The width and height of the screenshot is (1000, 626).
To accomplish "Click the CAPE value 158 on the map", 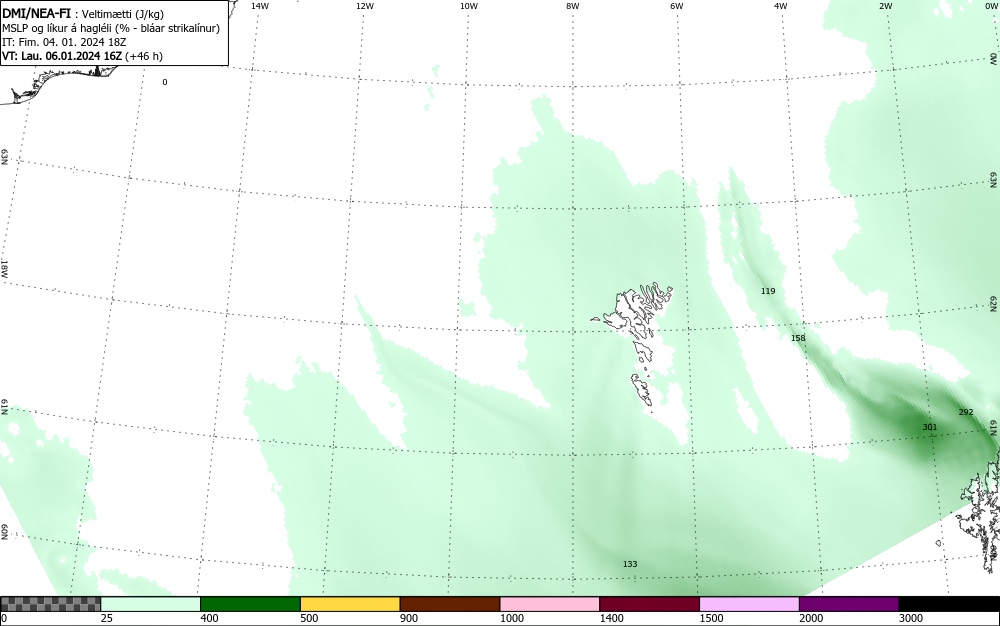I will tap(798, 338).
